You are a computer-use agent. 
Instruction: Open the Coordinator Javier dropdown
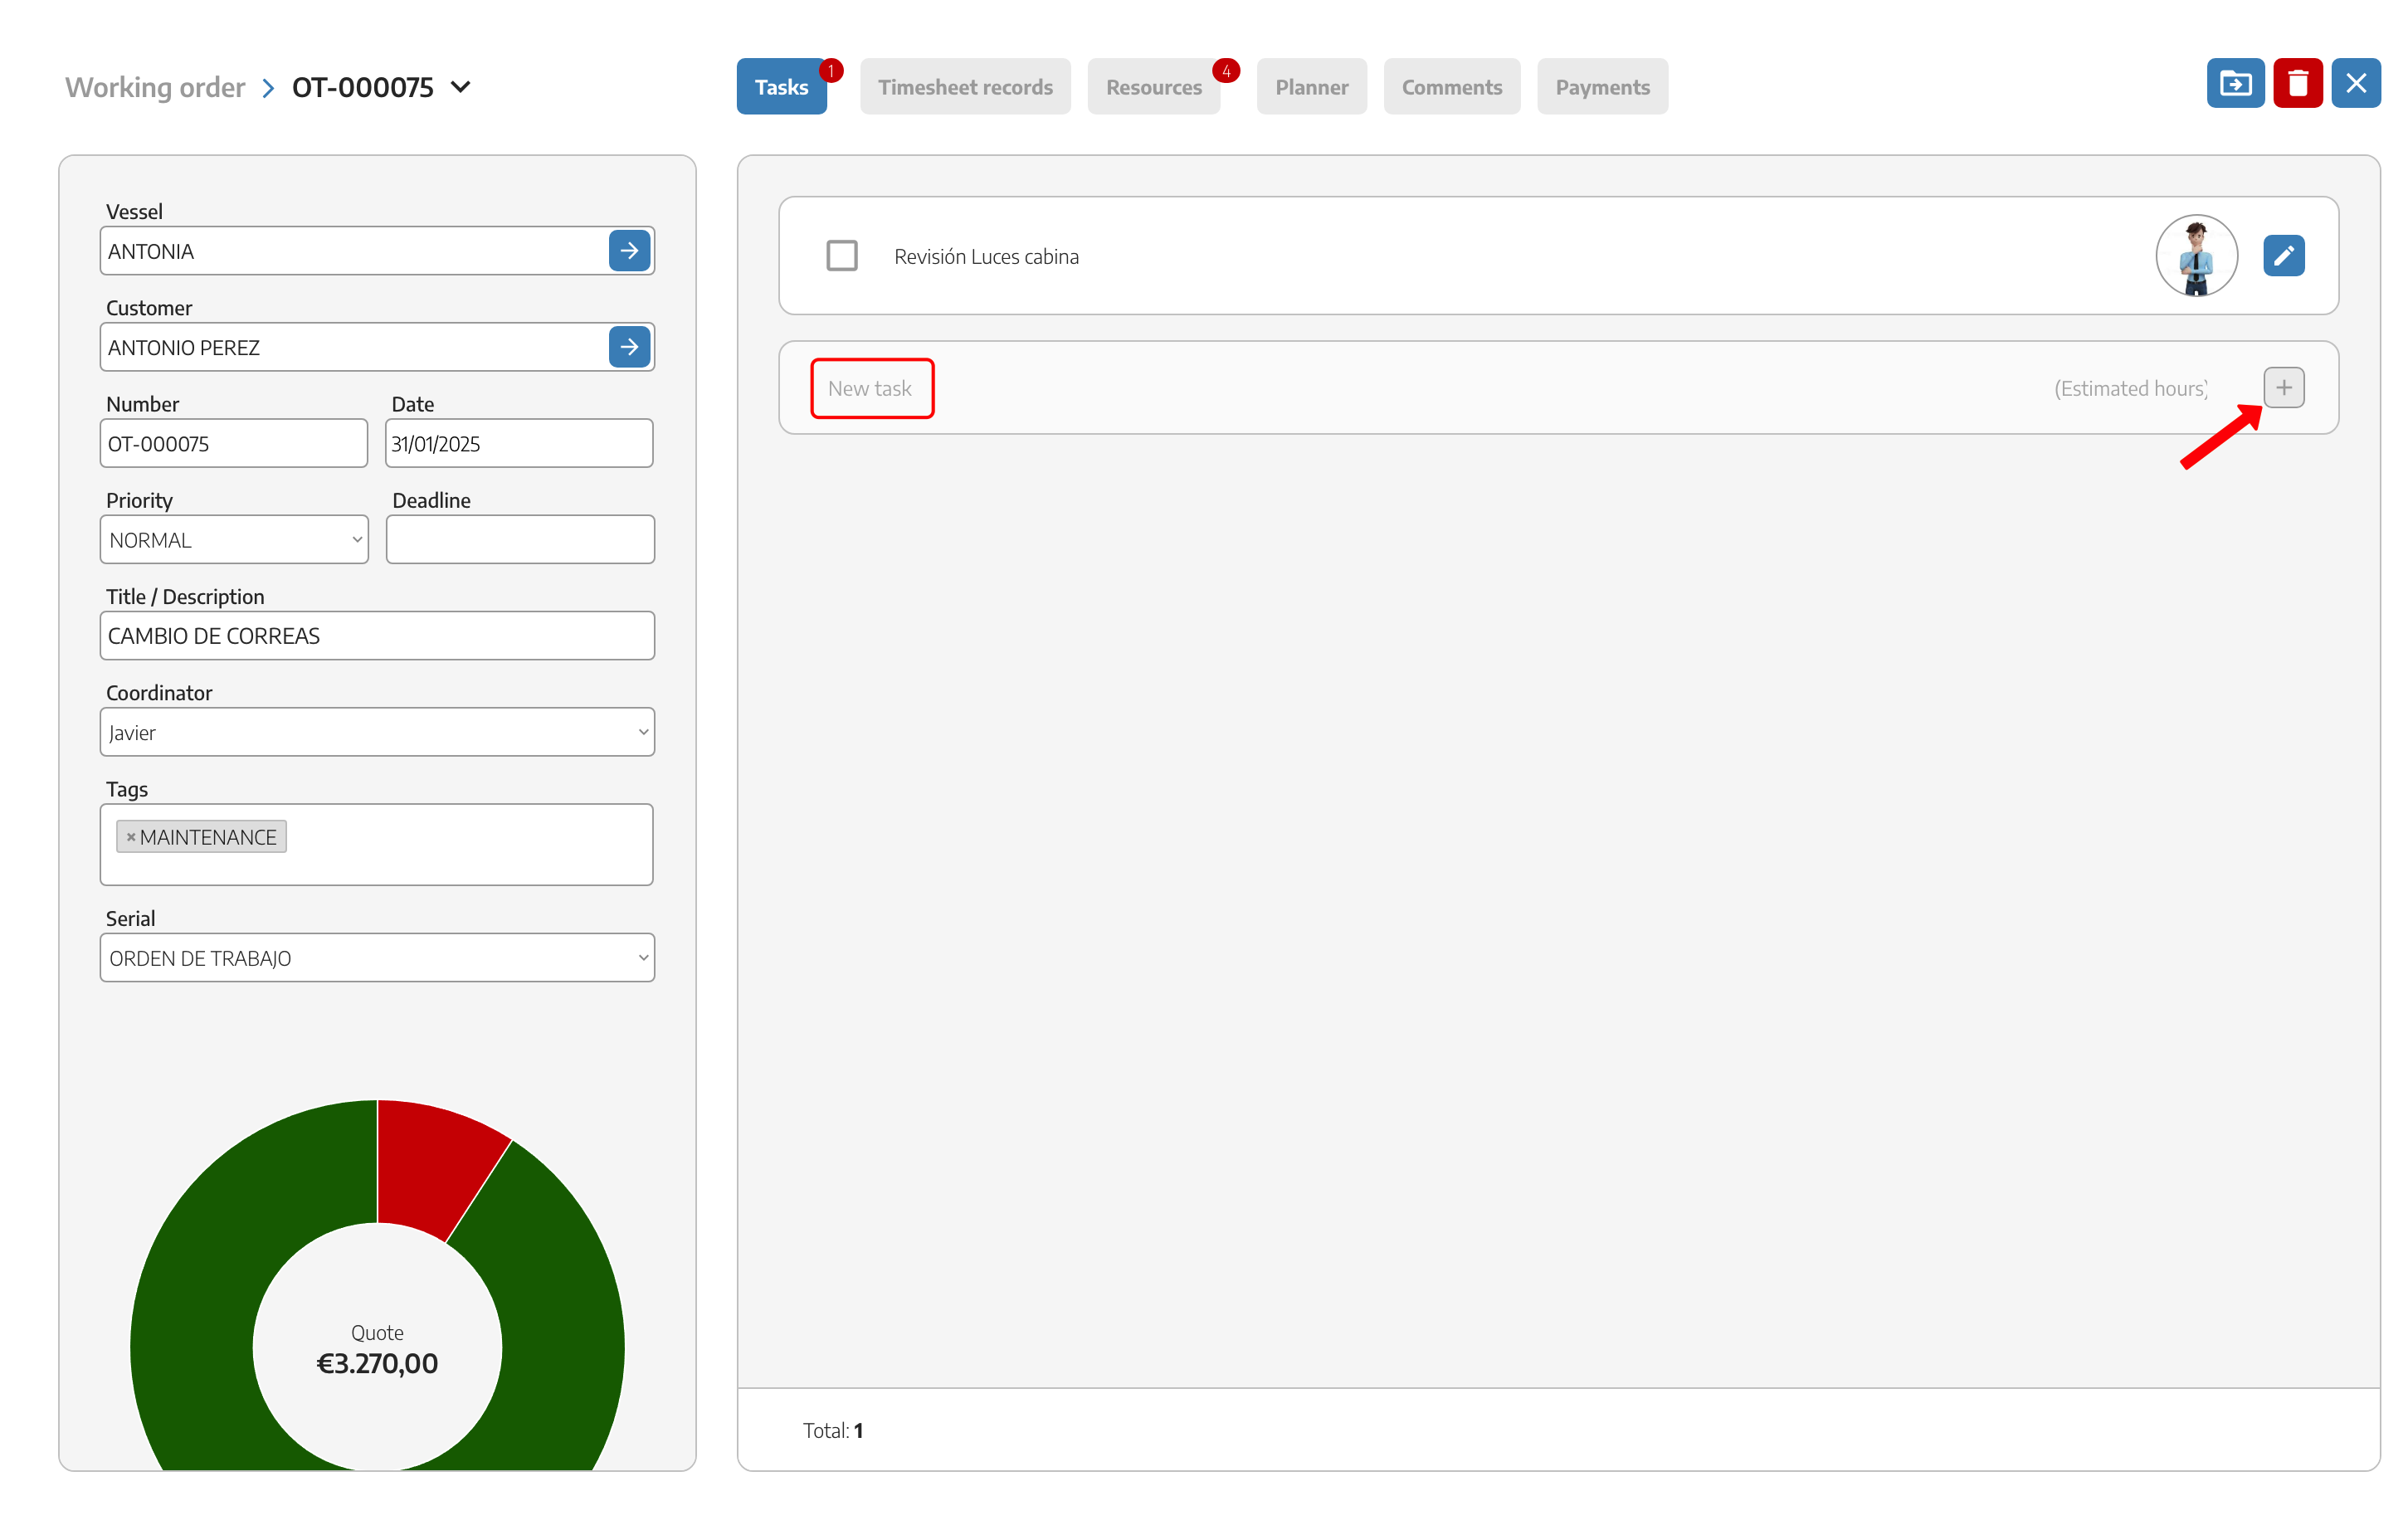pos(377,732)
